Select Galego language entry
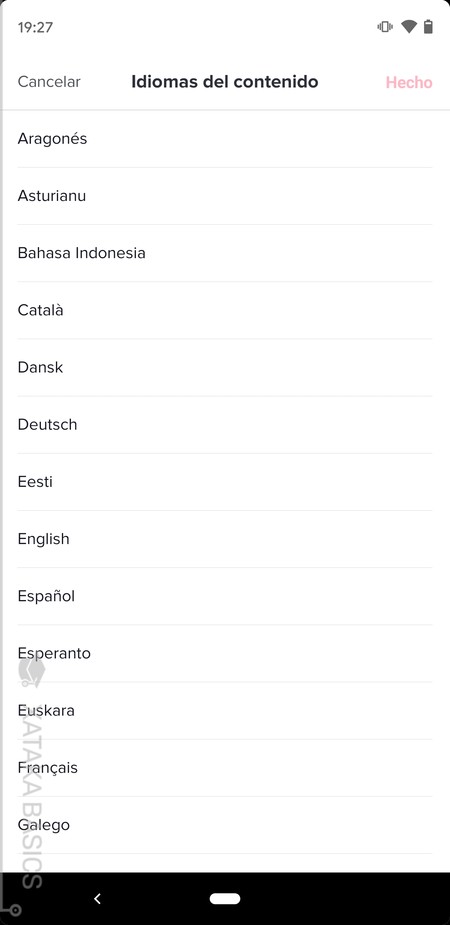This screenshot has width=450, height=925. [225, 825]
